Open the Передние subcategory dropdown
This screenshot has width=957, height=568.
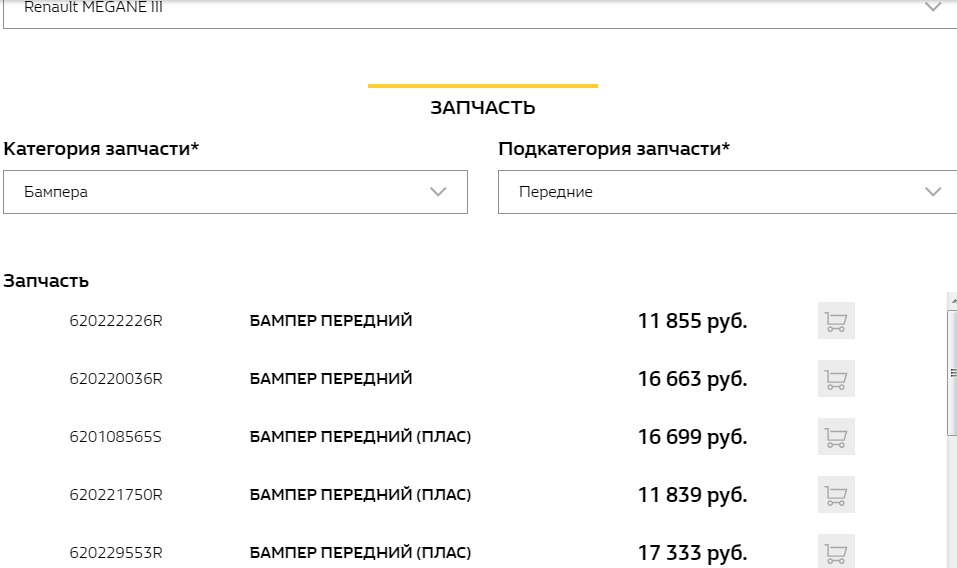728,192
